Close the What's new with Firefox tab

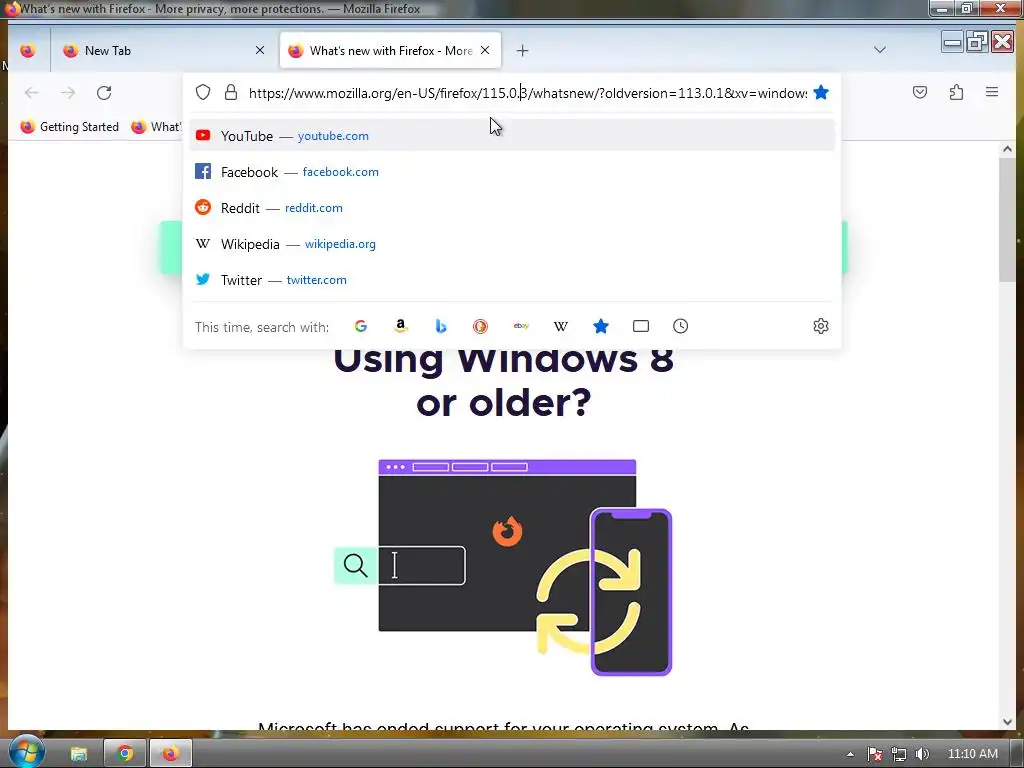pos(485,50)
